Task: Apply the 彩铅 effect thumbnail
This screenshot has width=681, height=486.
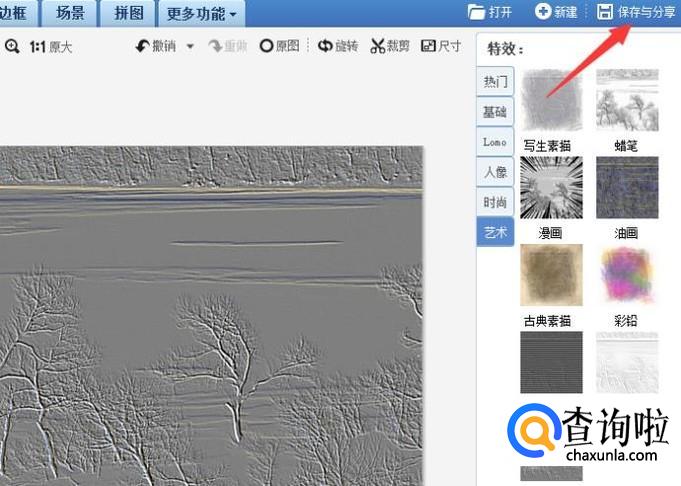Action: (x=627, y=275)
